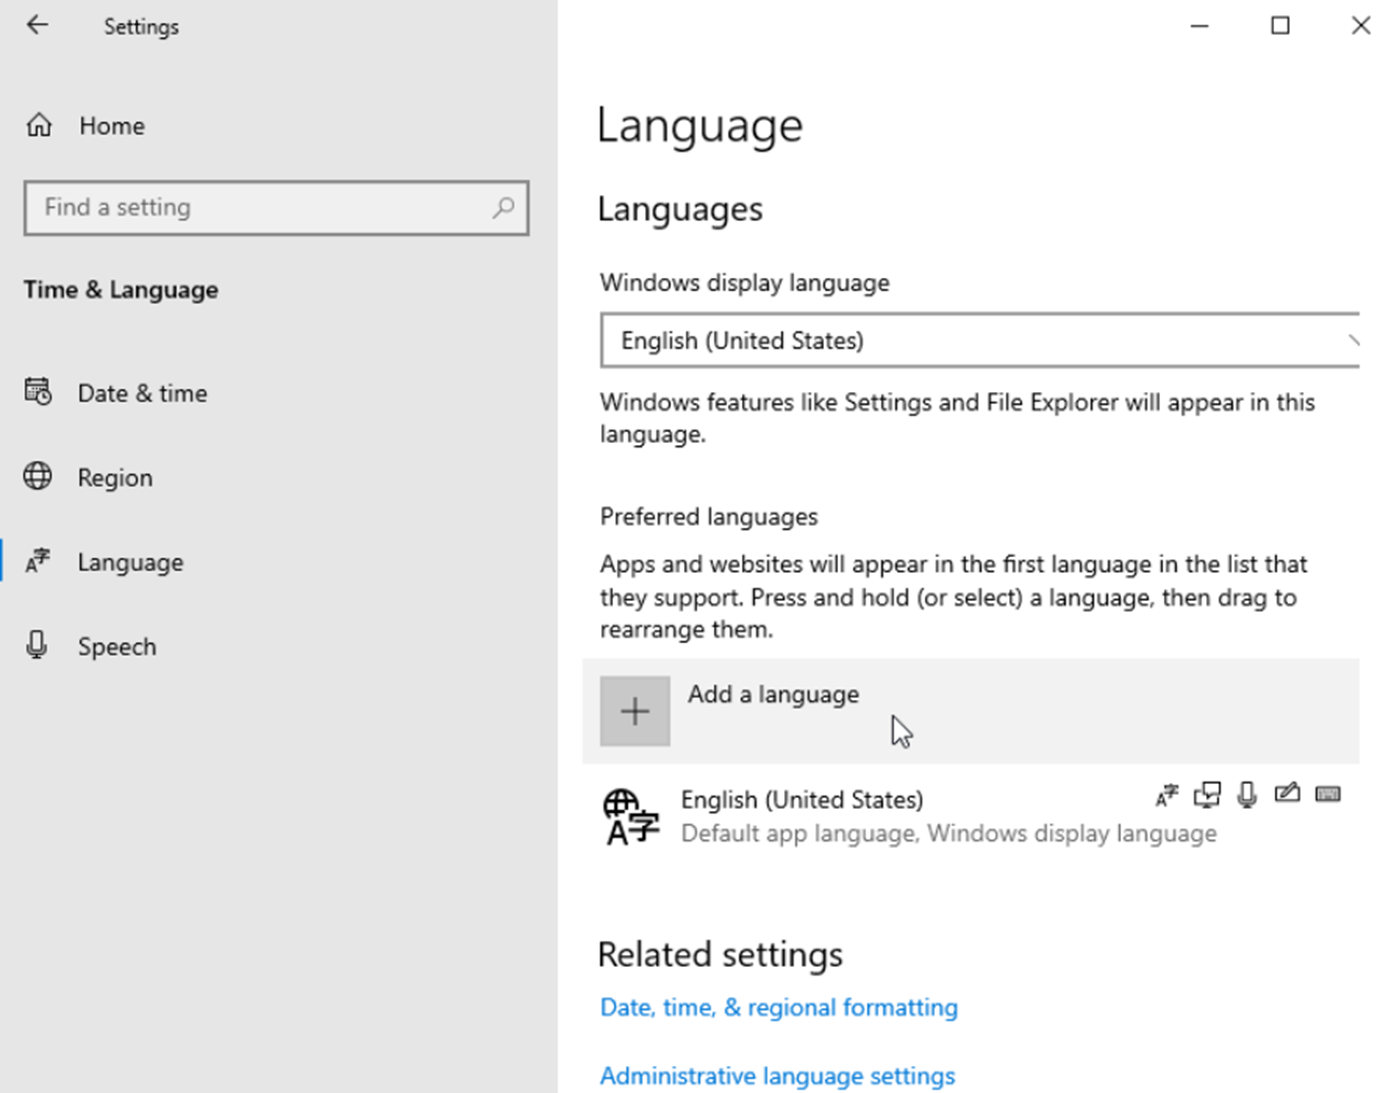
Task: Select Language in the sidebar
Action: coord(130,562)
